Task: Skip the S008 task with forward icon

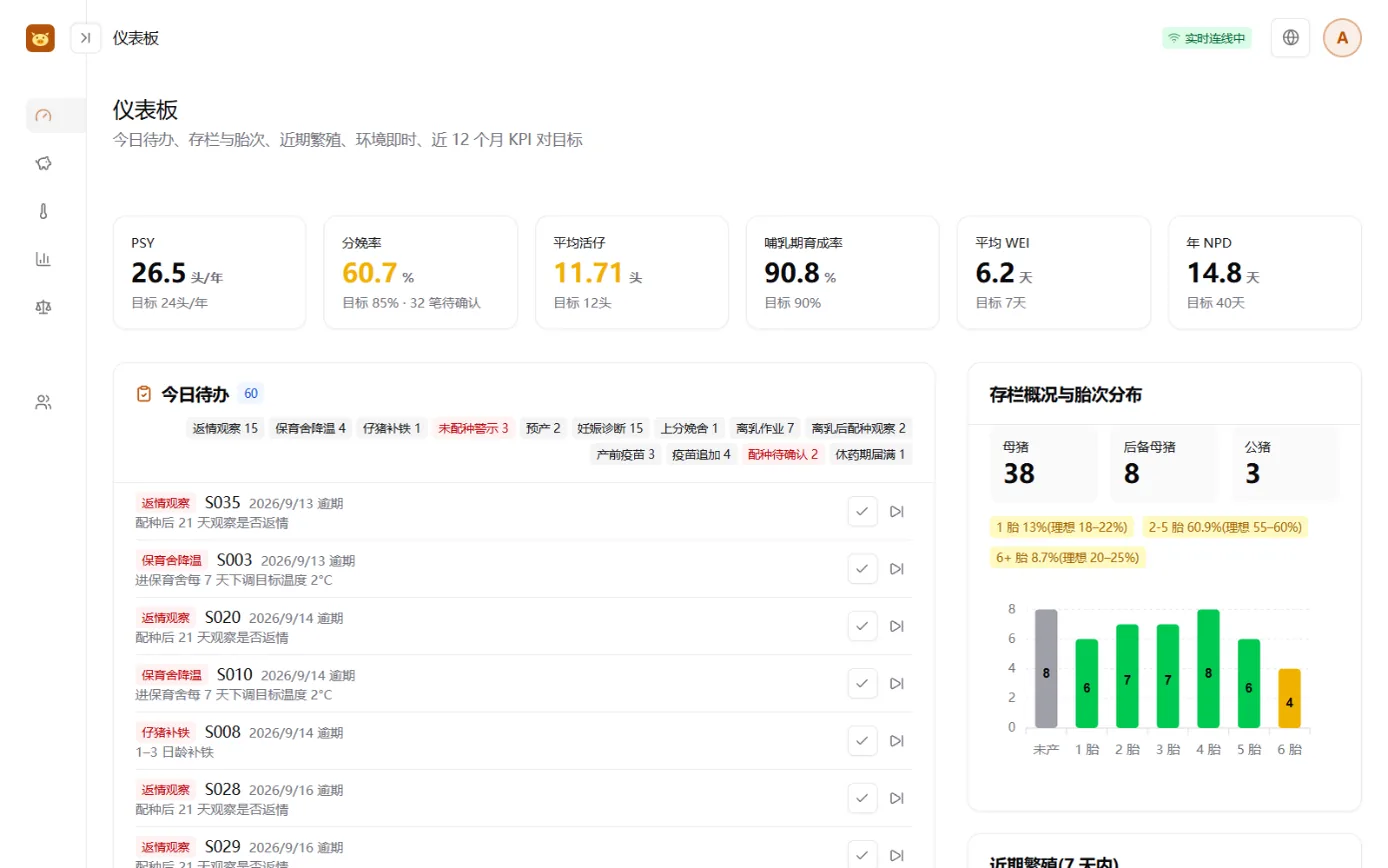Action: 897,741
